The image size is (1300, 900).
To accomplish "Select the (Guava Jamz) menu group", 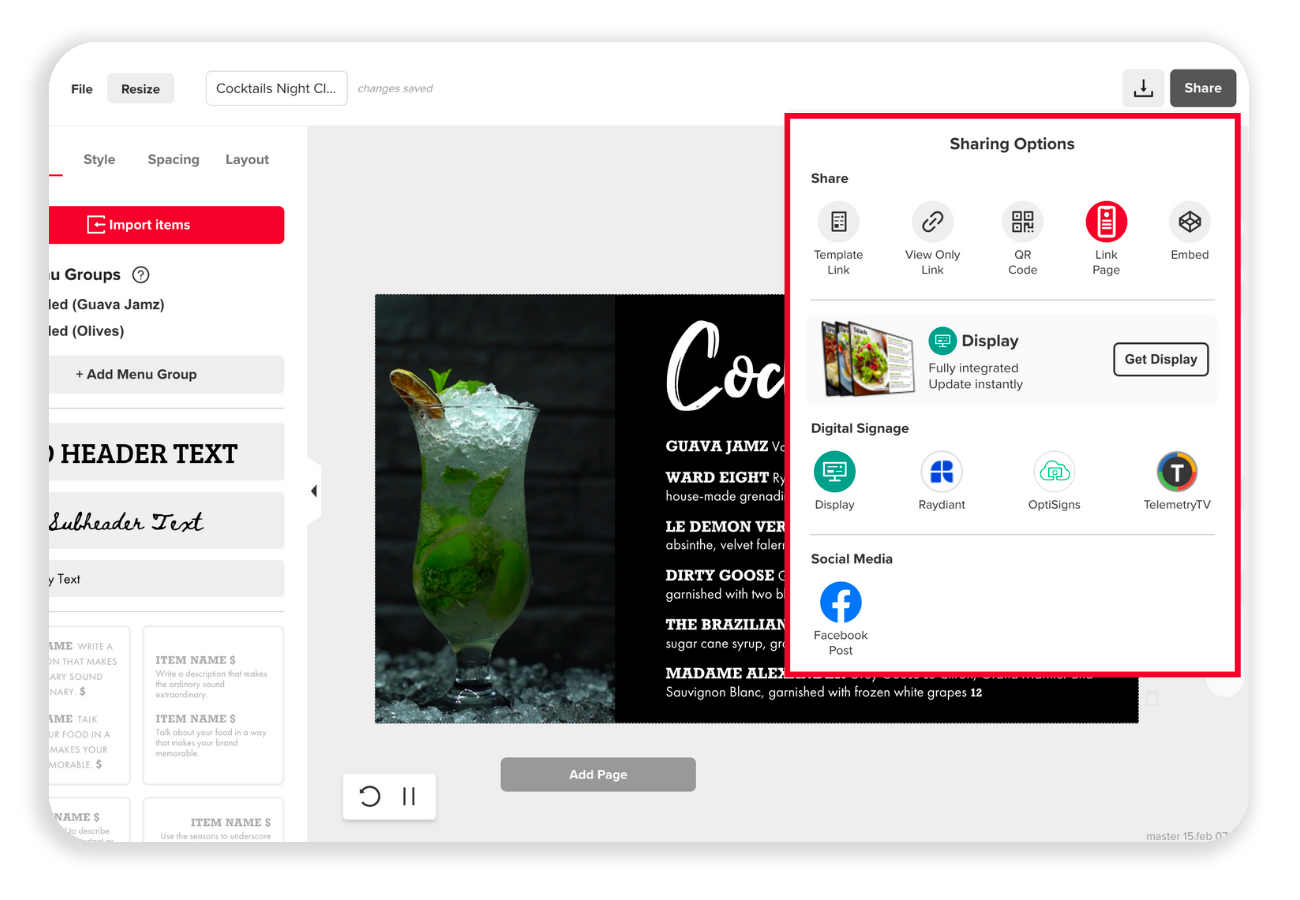I will coord(106,304).
